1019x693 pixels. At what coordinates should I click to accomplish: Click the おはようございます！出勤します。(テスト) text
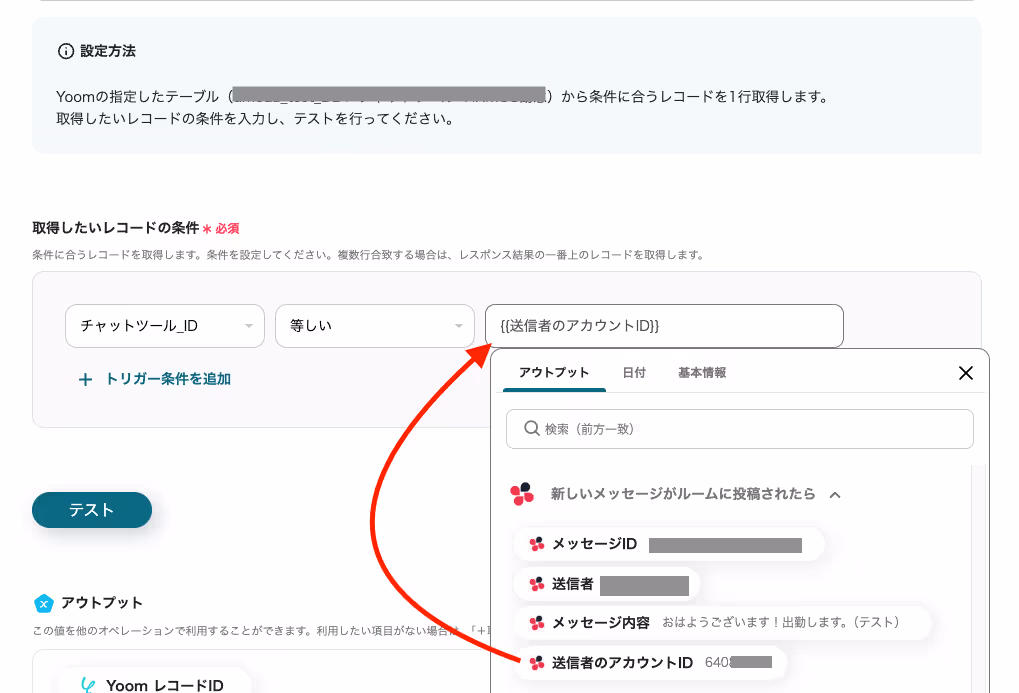[780, 622]
